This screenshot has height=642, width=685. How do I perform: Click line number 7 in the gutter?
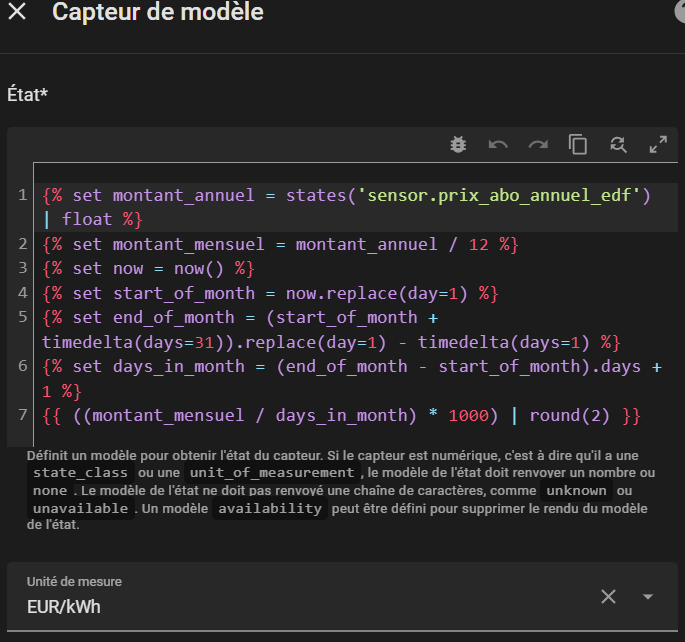tap(22, 415)
